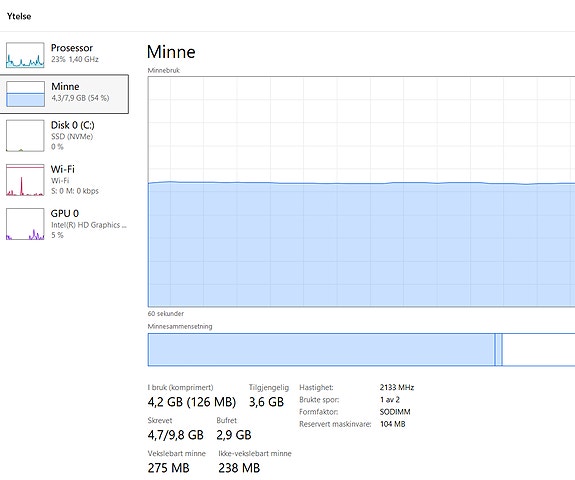
Task: Open the Prosessor mini graph thumbnail
Action: (25, 55)
